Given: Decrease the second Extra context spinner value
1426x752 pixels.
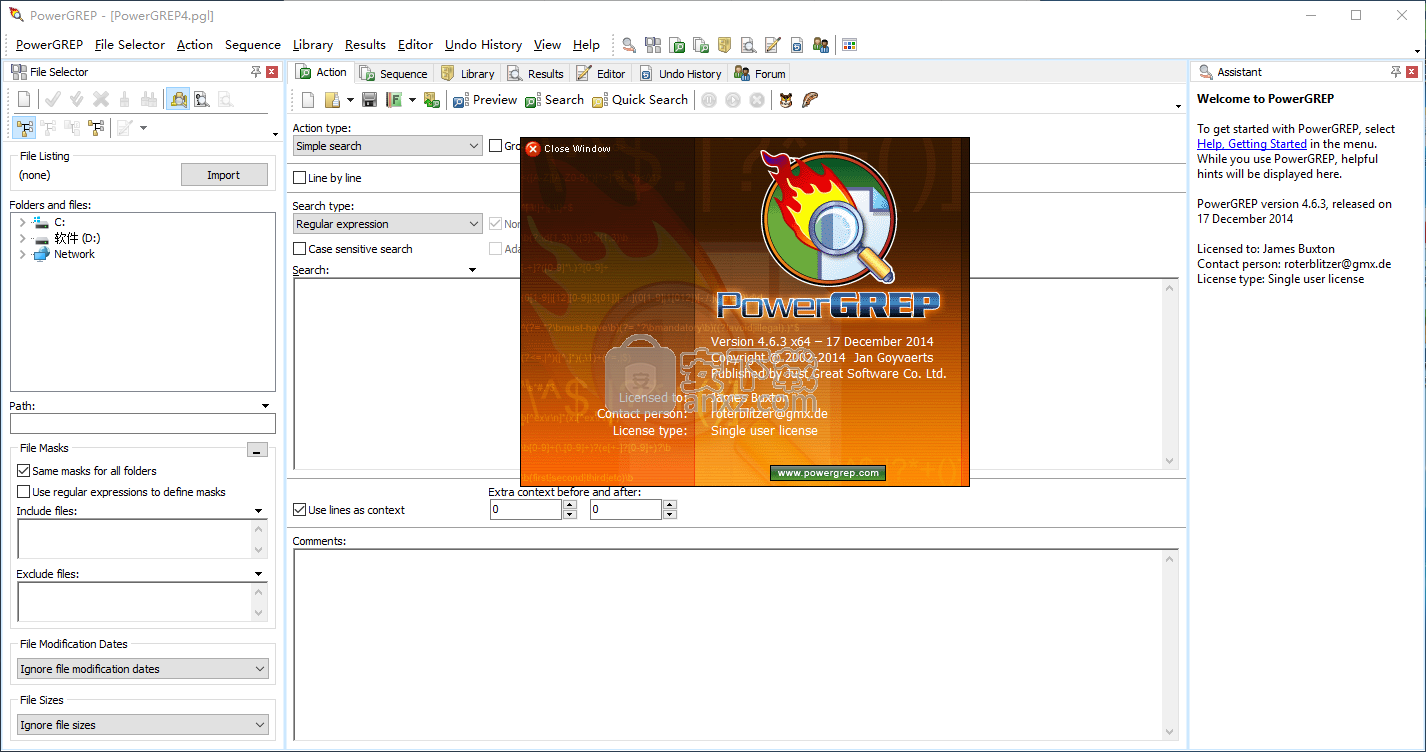Looking at the screenshot, I should point(670,515).
